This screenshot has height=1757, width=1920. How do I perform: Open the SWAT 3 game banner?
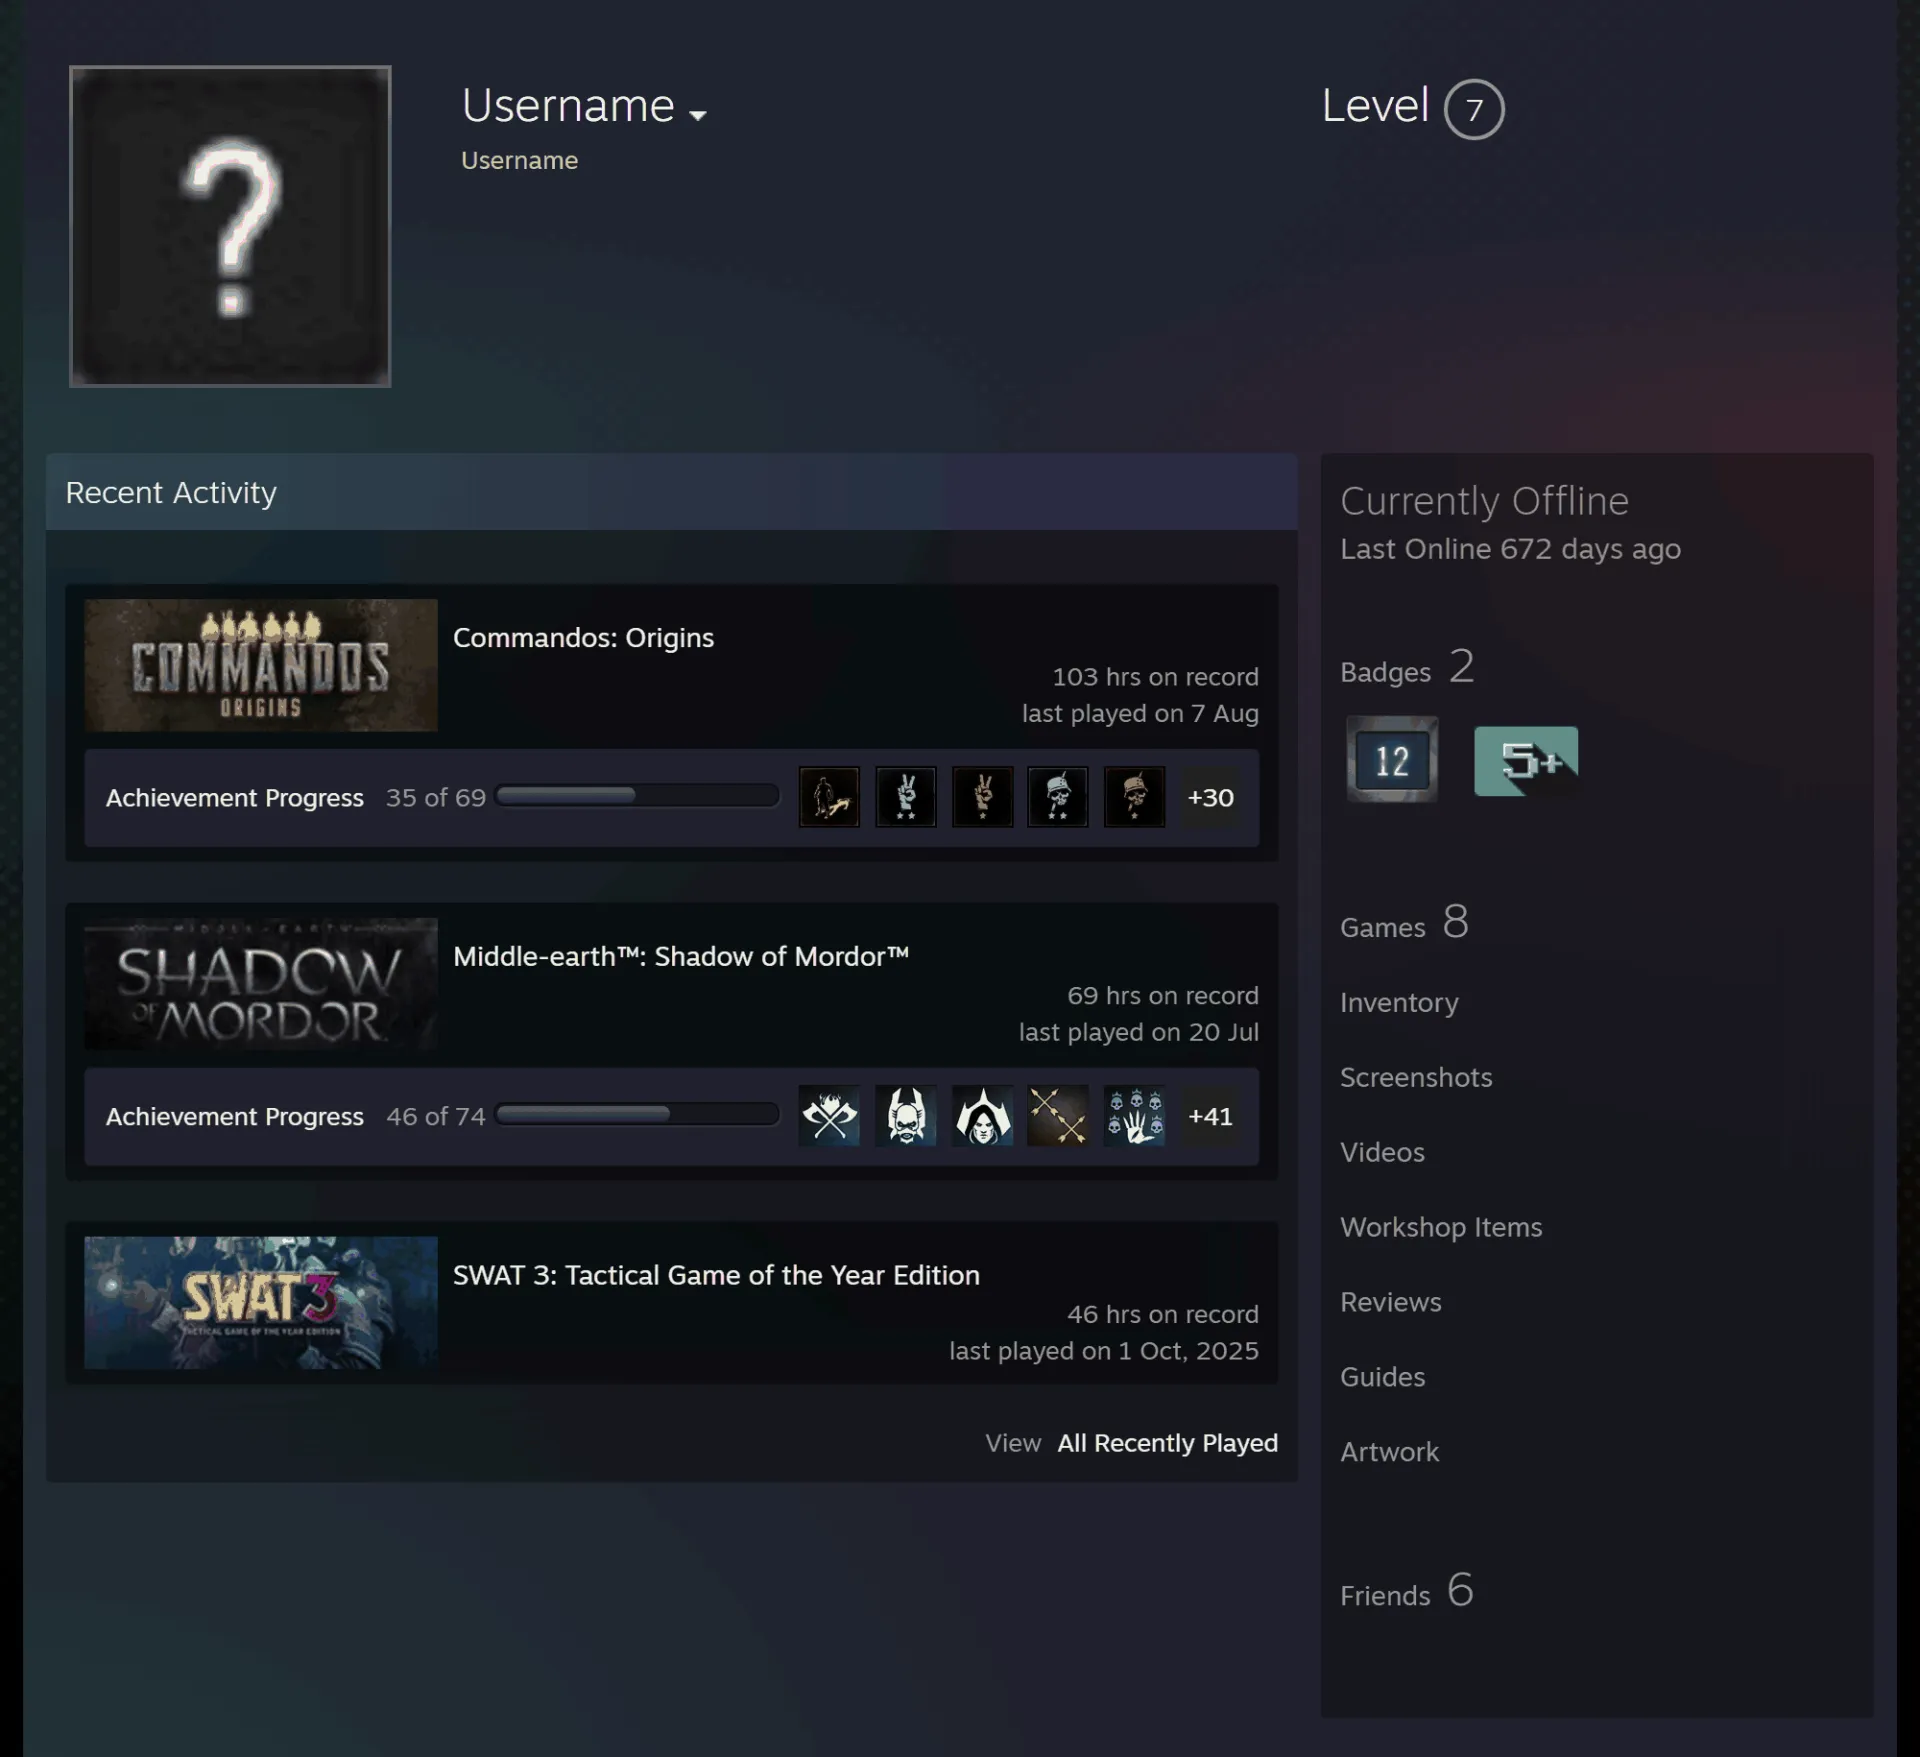(261, 1303)
